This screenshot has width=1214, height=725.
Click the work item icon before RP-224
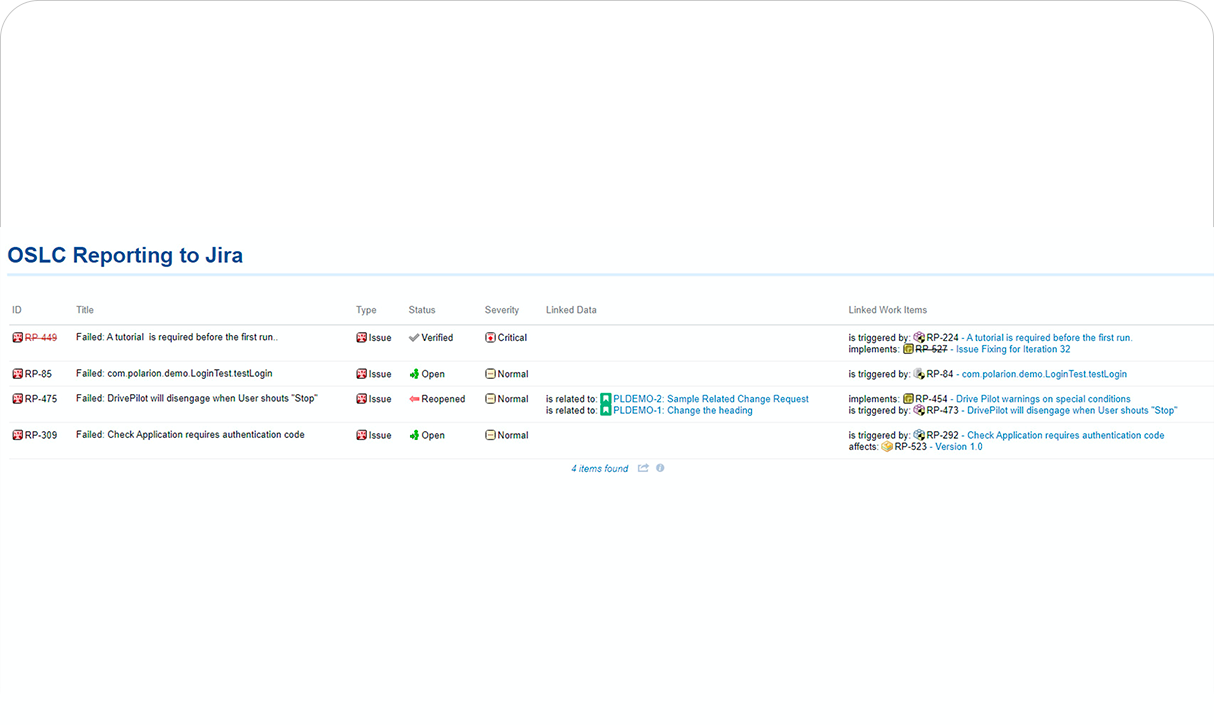(x=918, y=337)
